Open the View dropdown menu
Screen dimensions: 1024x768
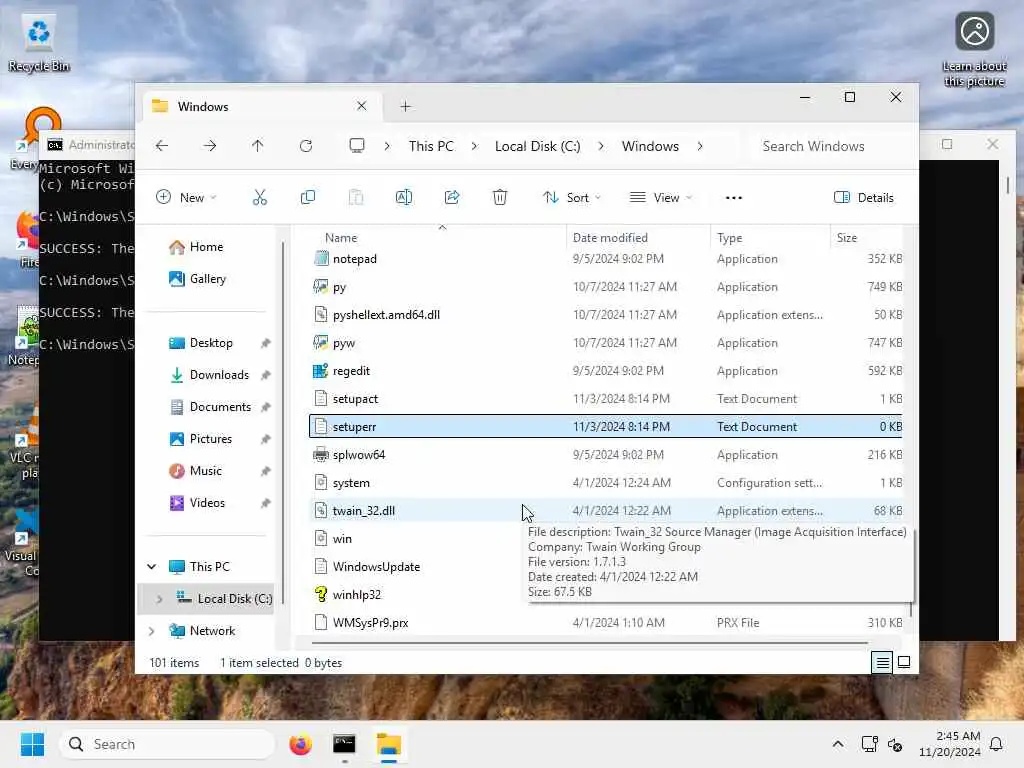coord(660,197)
